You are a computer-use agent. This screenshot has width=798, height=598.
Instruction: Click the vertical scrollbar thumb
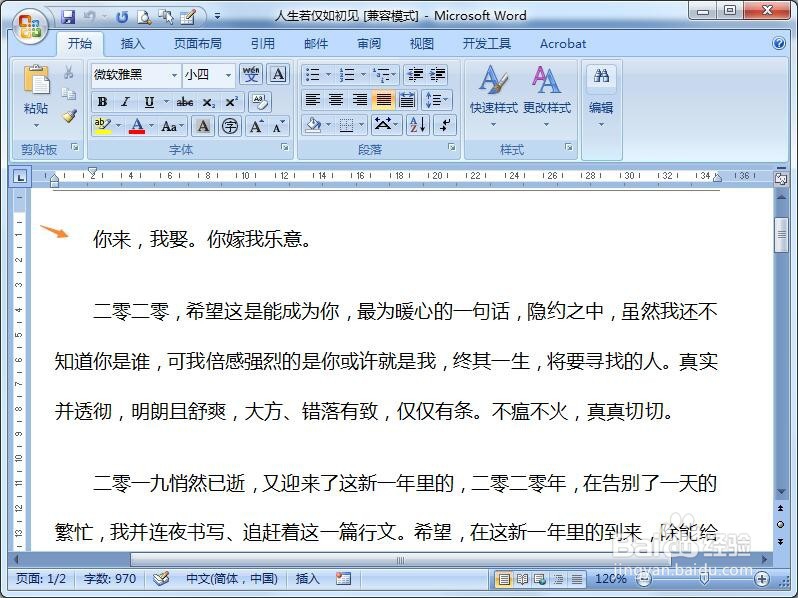click(x=781, y=235)
